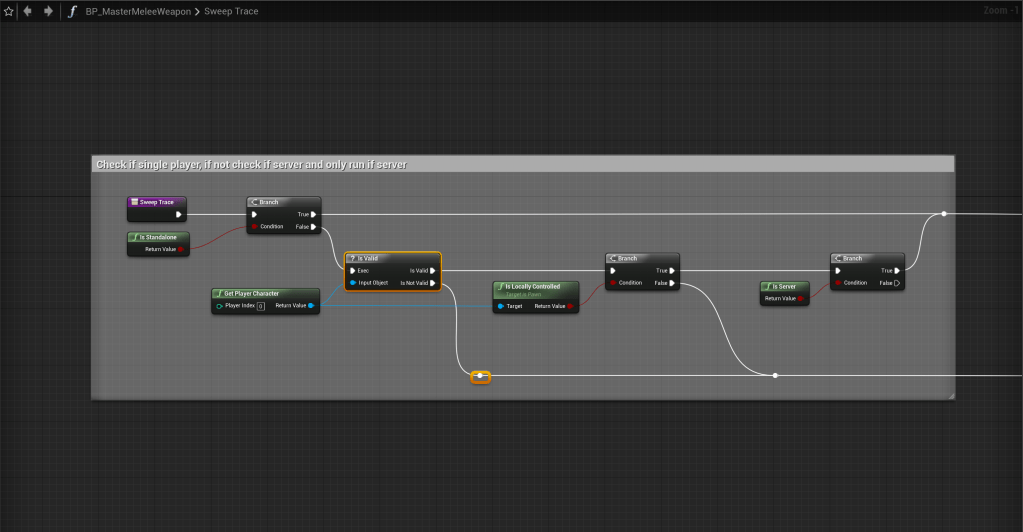Click the function icon beside the breadcrumb

click(x=72, y=11)
